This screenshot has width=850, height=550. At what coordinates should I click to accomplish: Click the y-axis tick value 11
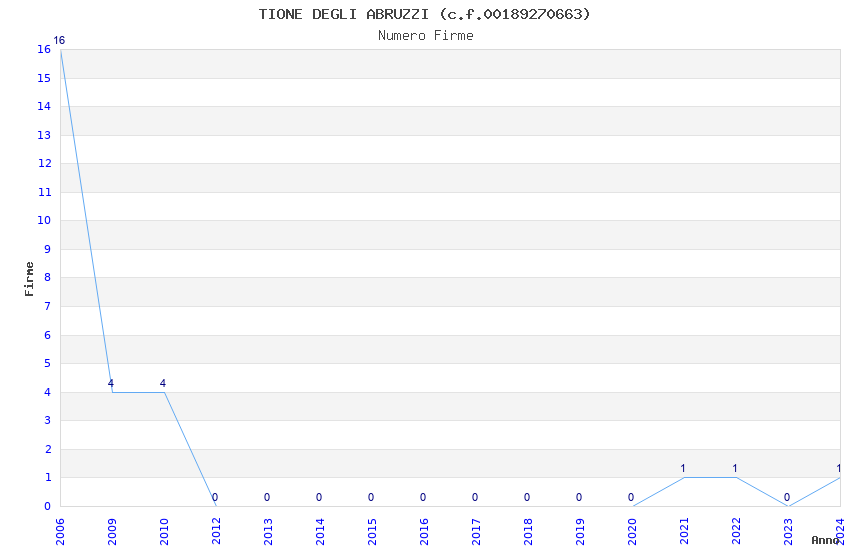click(44, 192)
